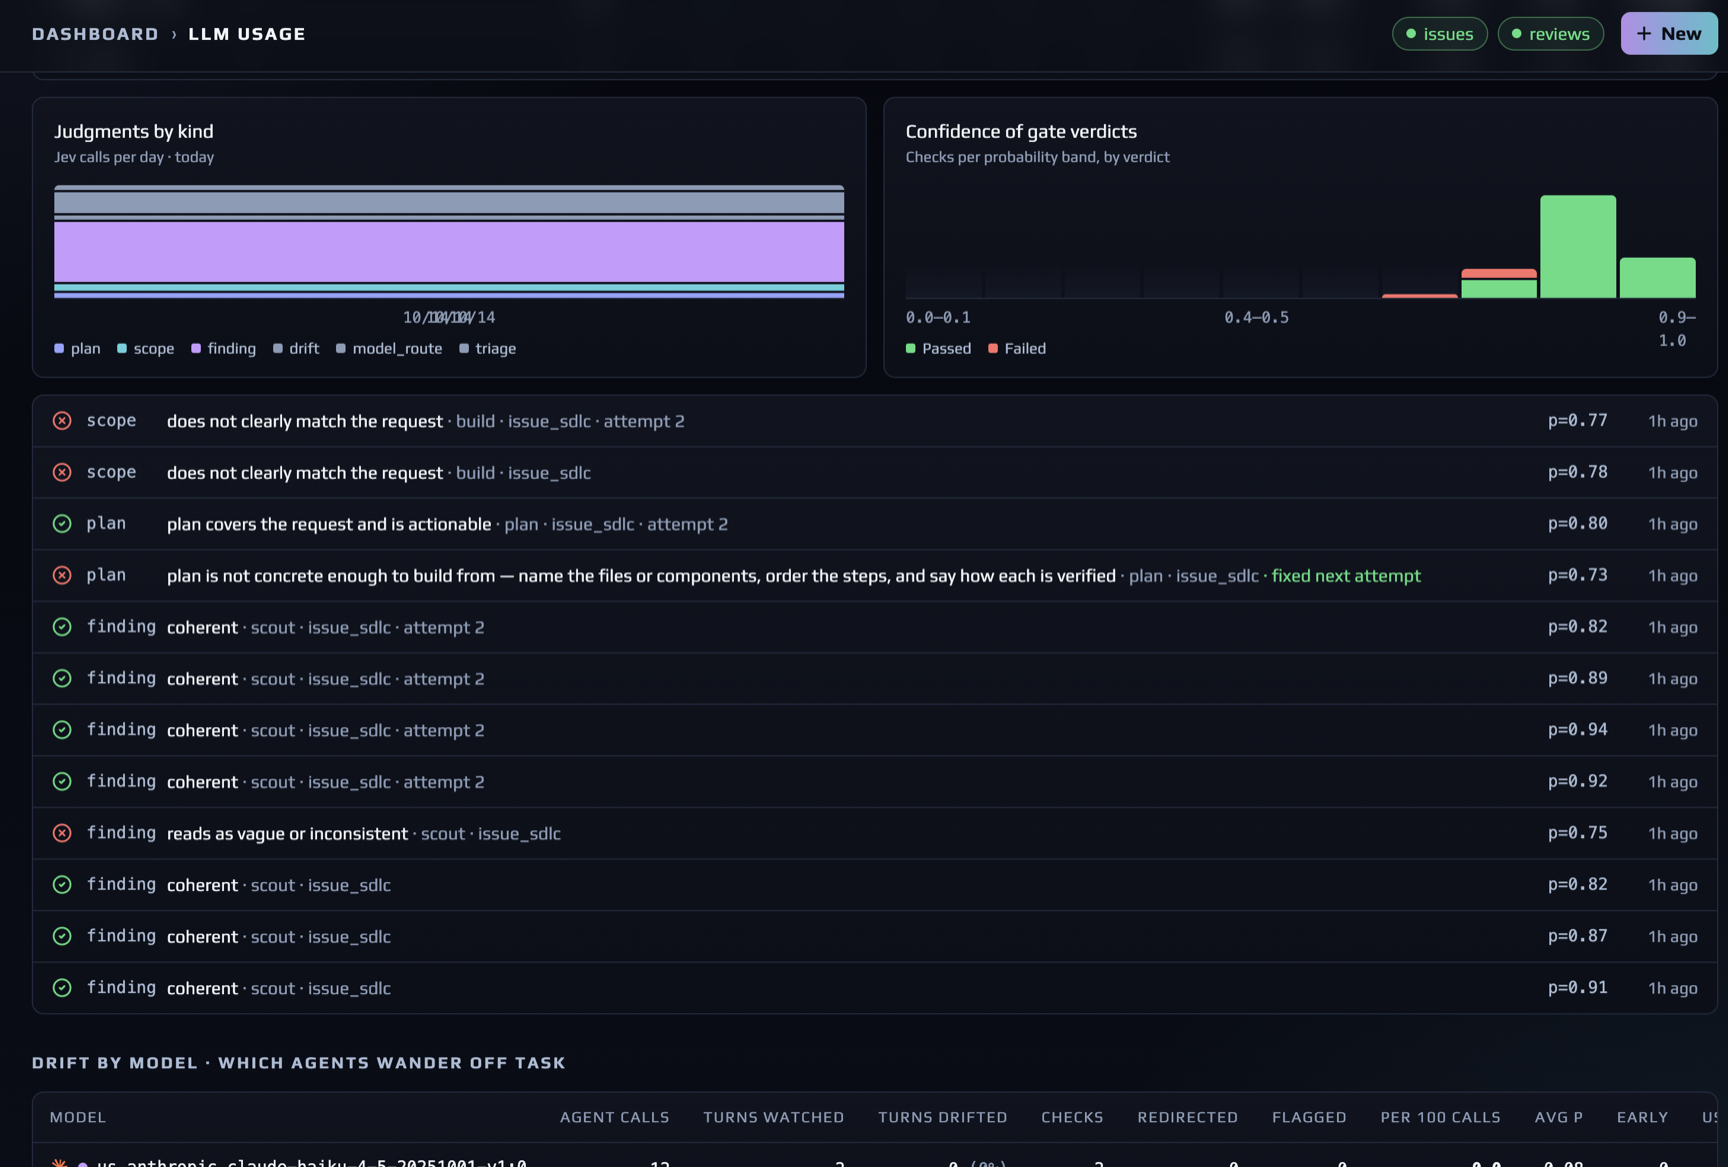Click failed icon on finding p=0.75 row

coord(62,833)
